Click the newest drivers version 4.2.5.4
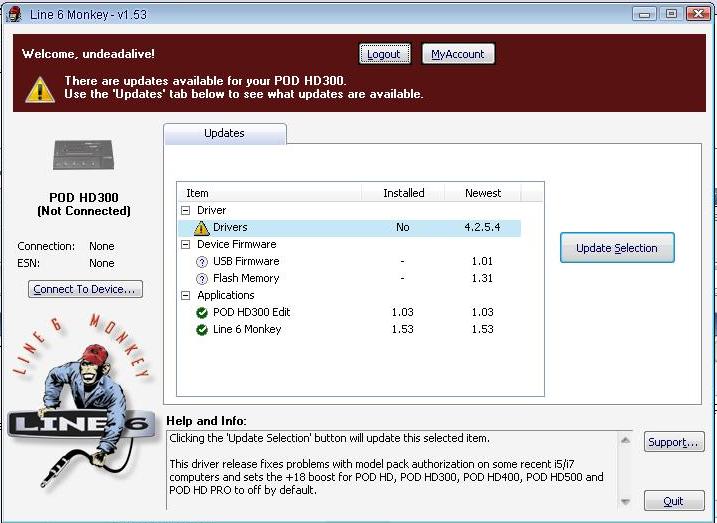This screenshot has width=717, height=523. (x=482, y=228)
